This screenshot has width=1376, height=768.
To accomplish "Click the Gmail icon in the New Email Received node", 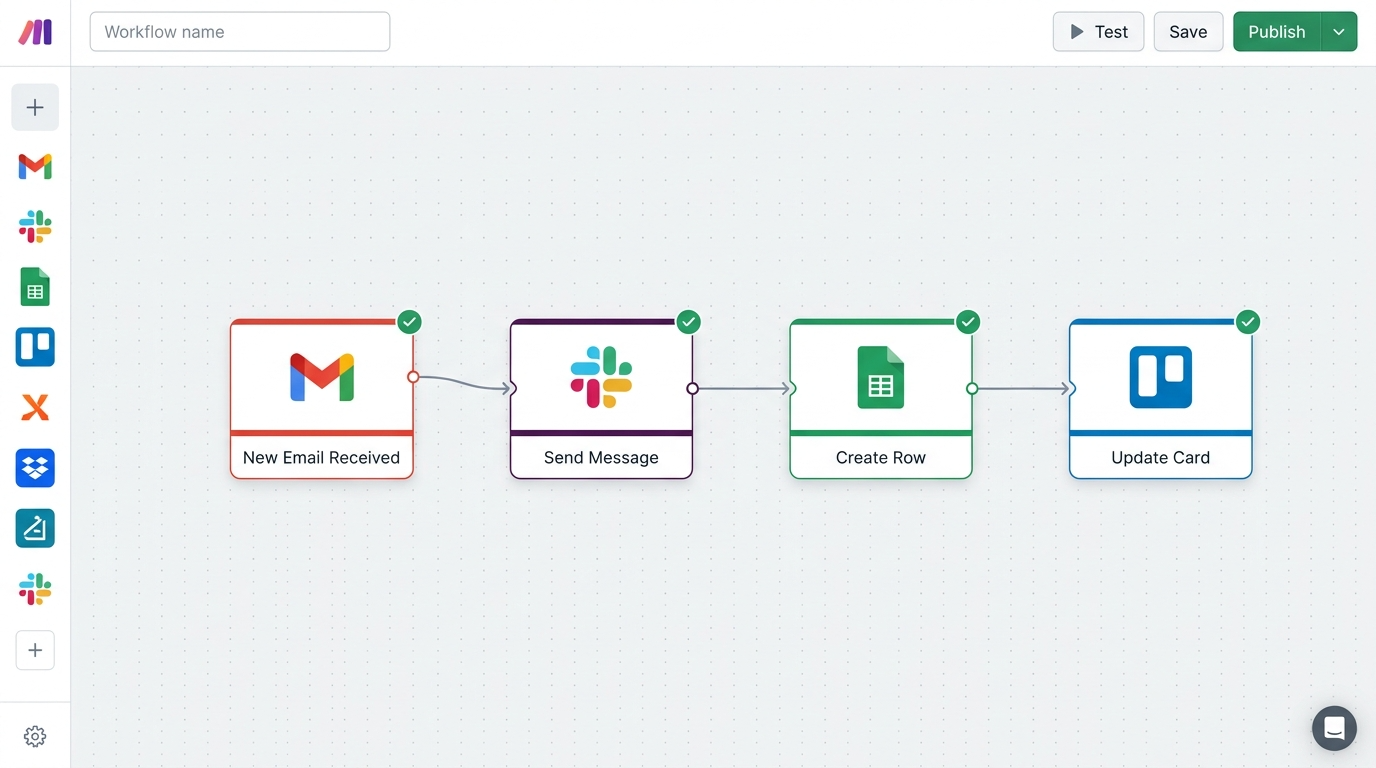I will pos(322,377).
